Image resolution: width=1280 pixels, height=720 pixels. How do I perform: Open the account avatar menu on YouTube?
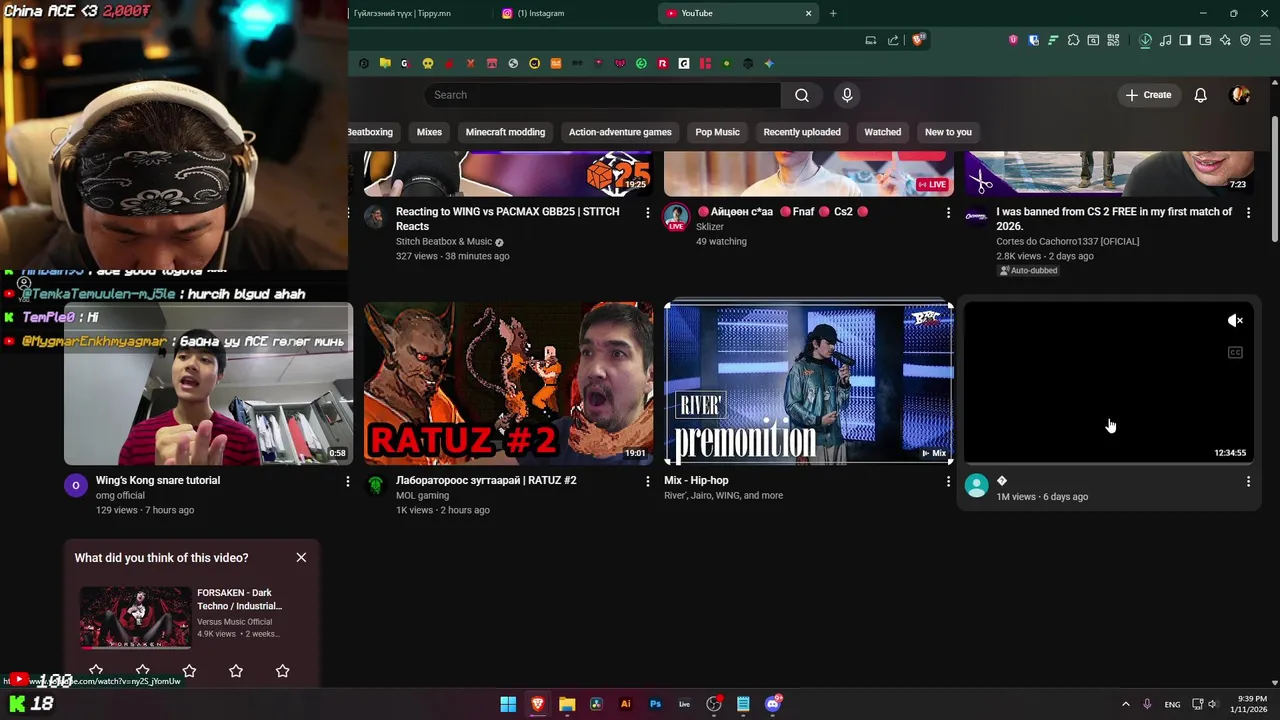tap(1240, 95)
